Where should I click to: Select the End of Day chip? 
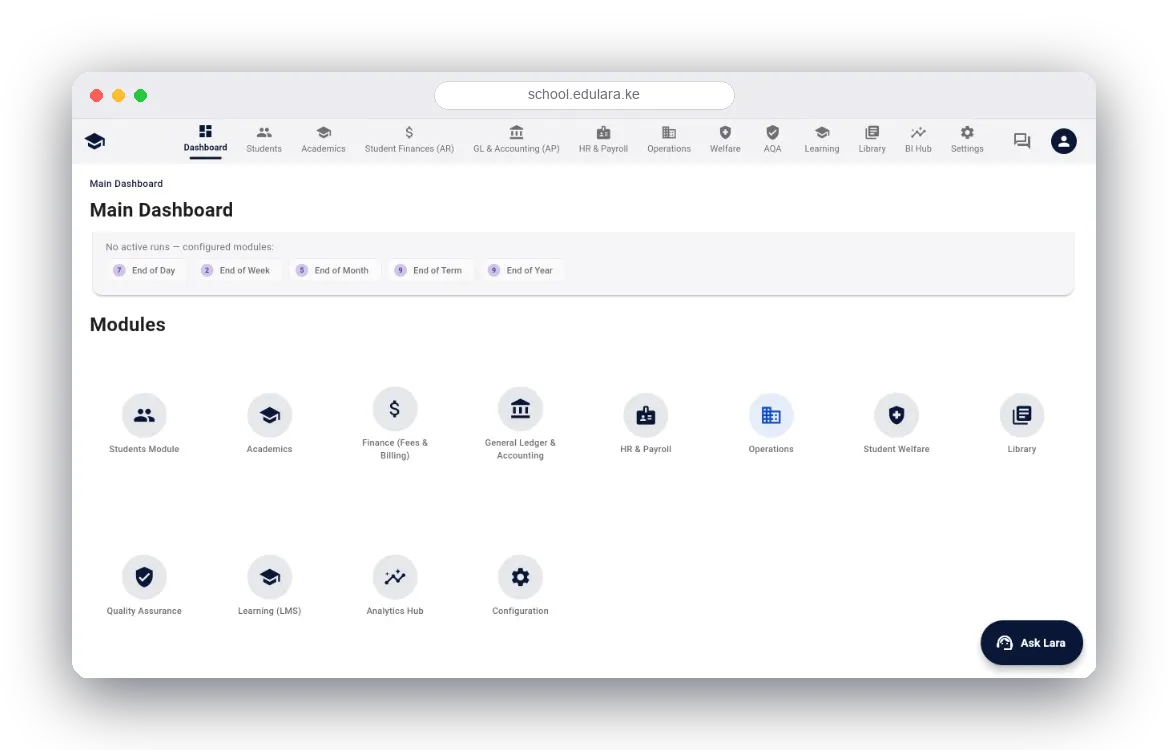coord(145,270)
